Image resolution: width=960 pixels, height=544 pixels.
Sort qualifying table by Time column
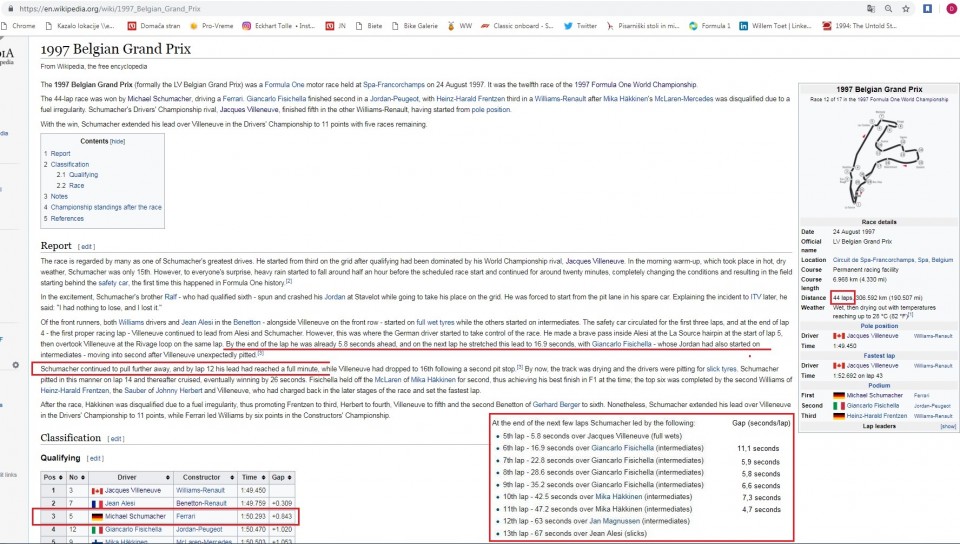click(252, 477)
